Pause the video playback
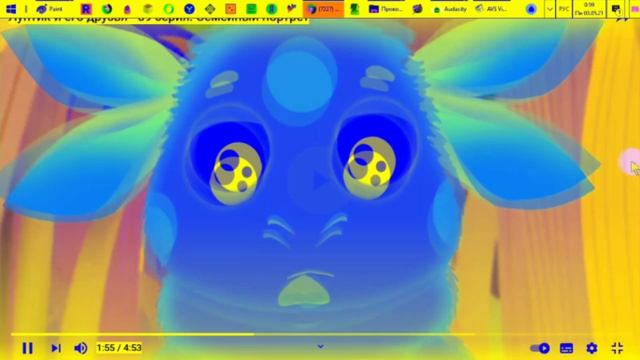The image size is (640, 360). tap(27, 348)
